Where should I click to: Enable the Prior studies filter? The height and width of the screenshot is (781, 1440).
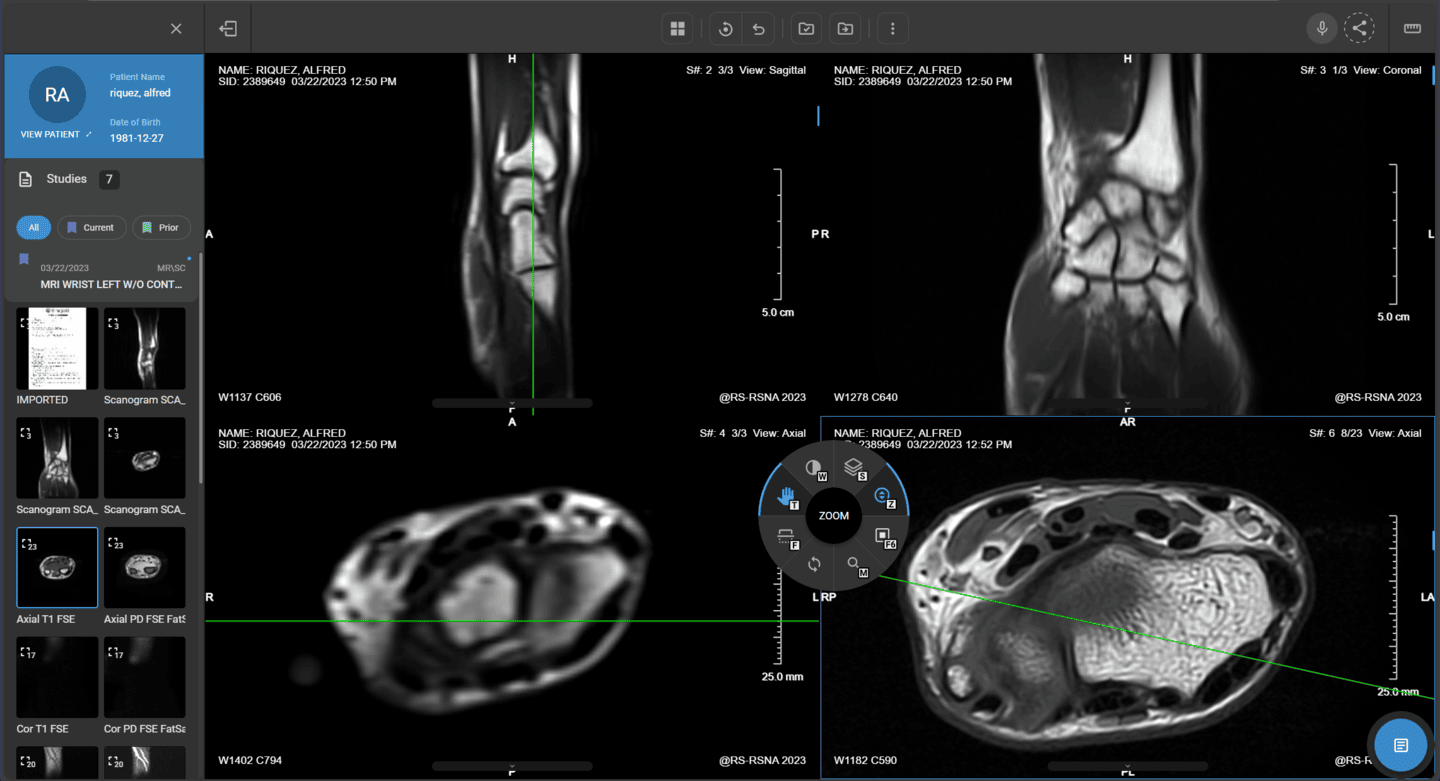pos(161,227)
